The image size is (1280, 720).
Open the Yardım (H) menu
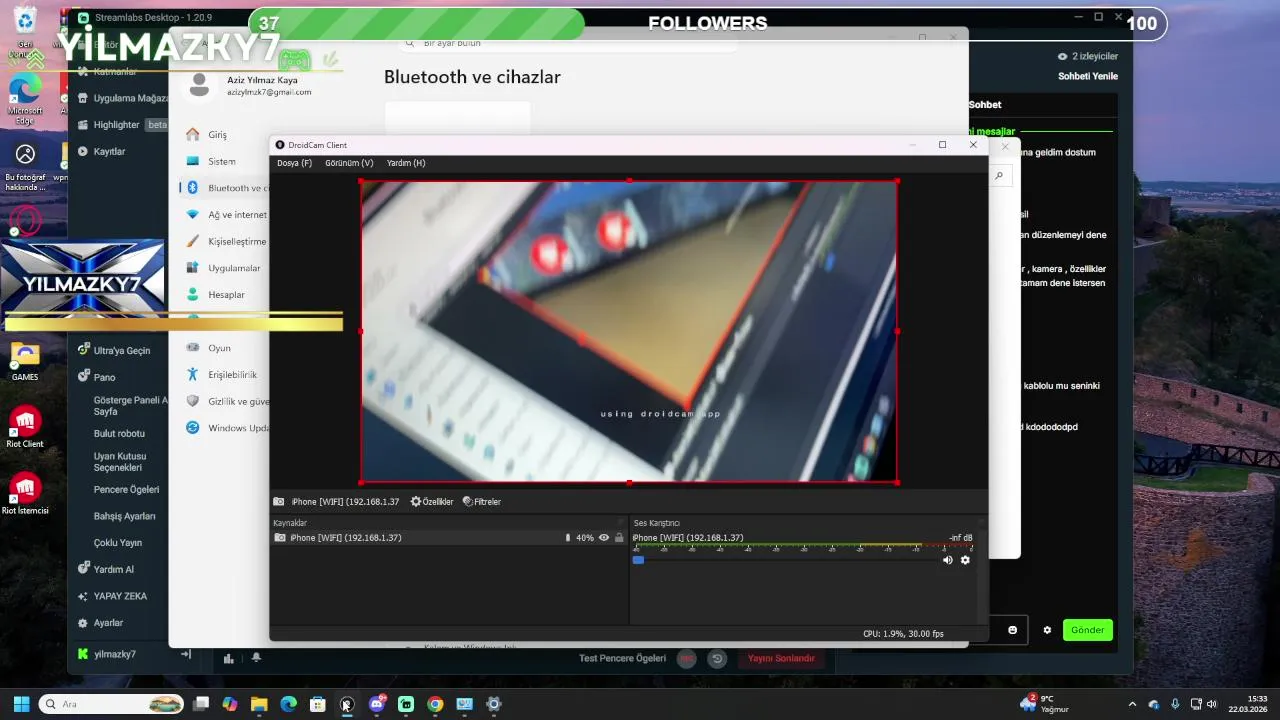pos(406,163)
